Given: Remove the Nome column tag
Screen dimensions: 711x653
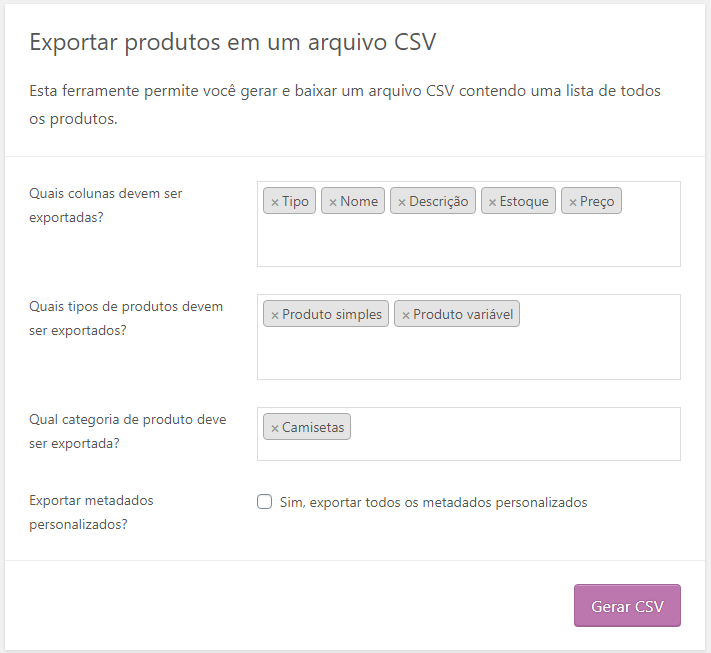Looking at the screenshot, I should (333, 202).
